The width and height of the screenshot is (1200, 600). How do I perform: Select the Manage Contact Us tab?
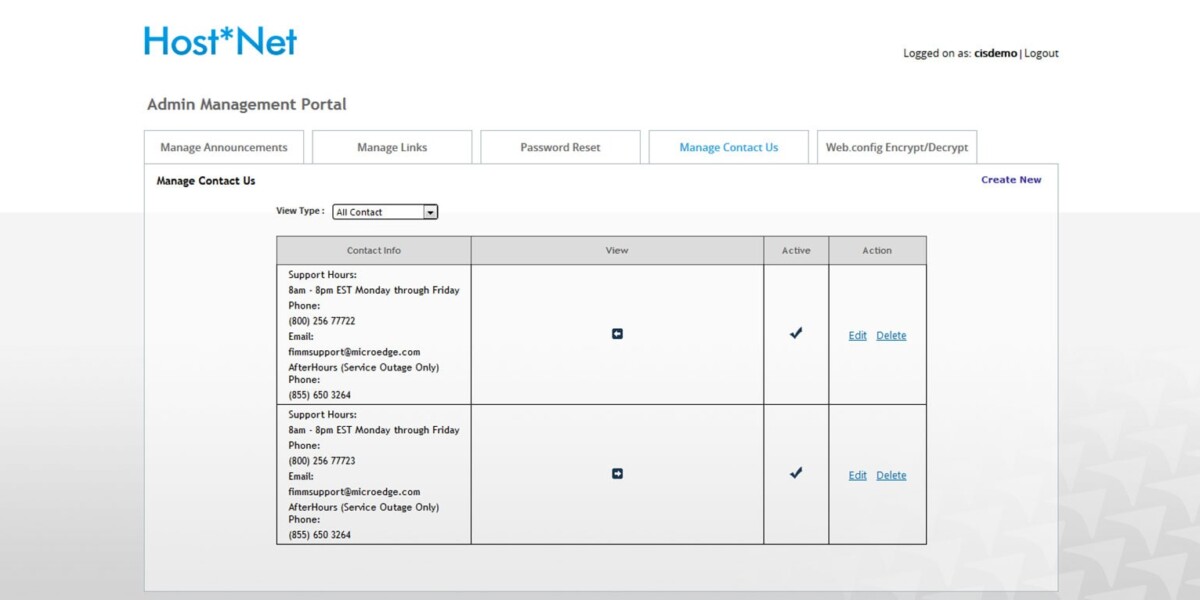click(x=728, y=147)
